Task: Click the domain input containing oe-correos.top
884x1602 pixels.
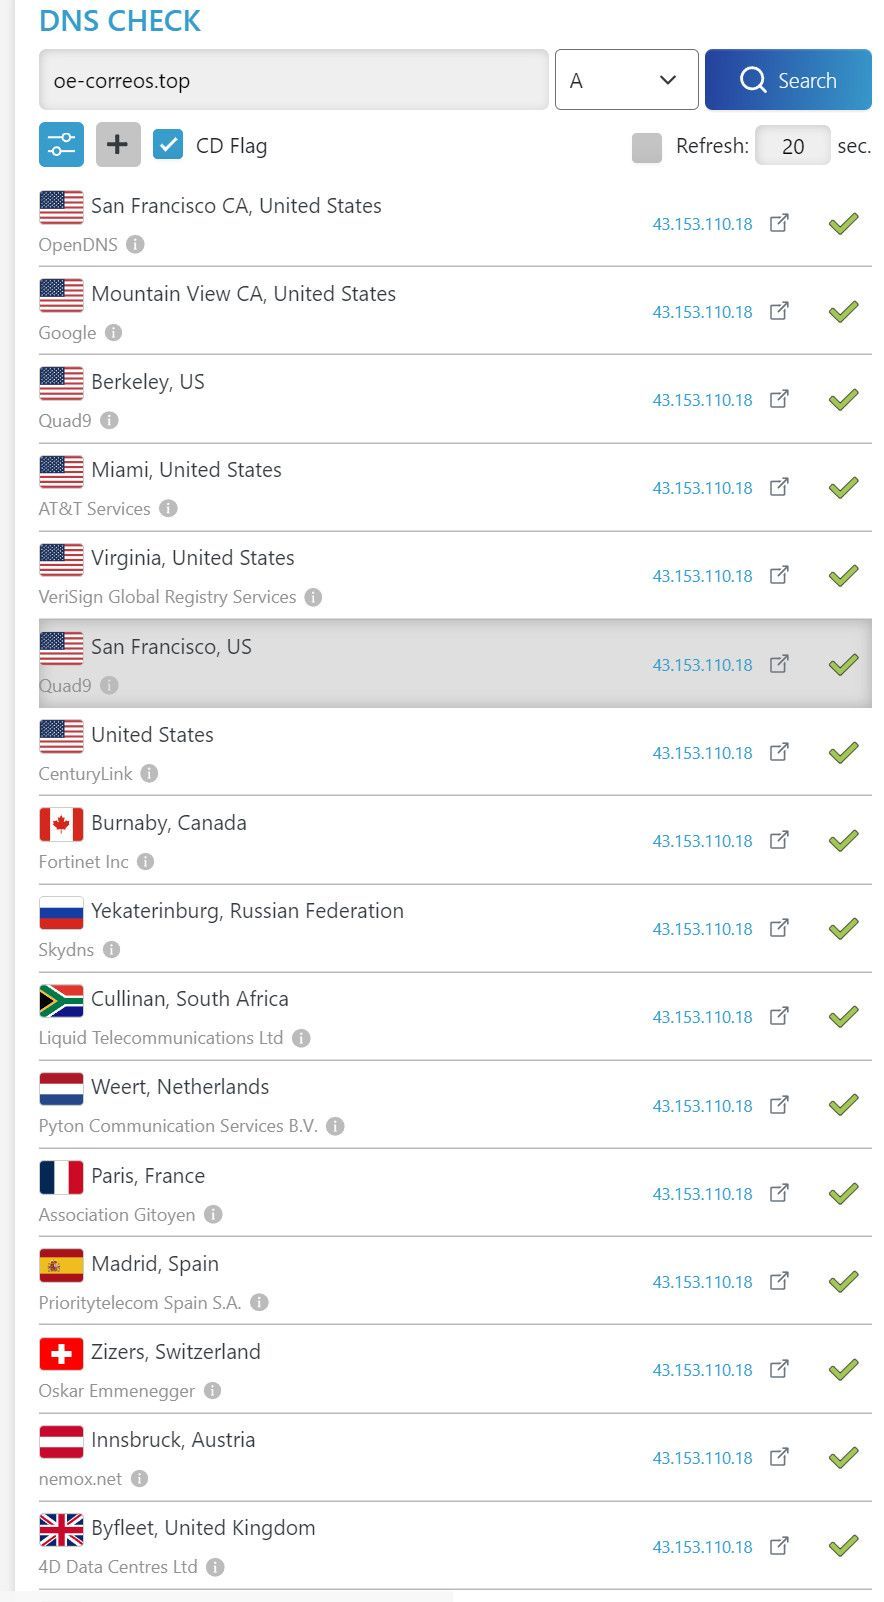Action: (x=293, y=80)
